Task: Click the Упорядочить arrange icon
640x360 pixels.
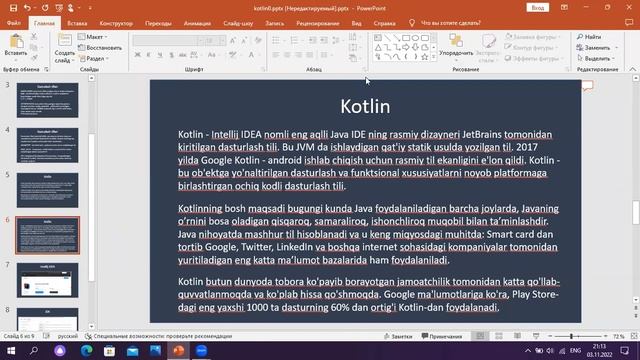Action: [x=456, y=41]
